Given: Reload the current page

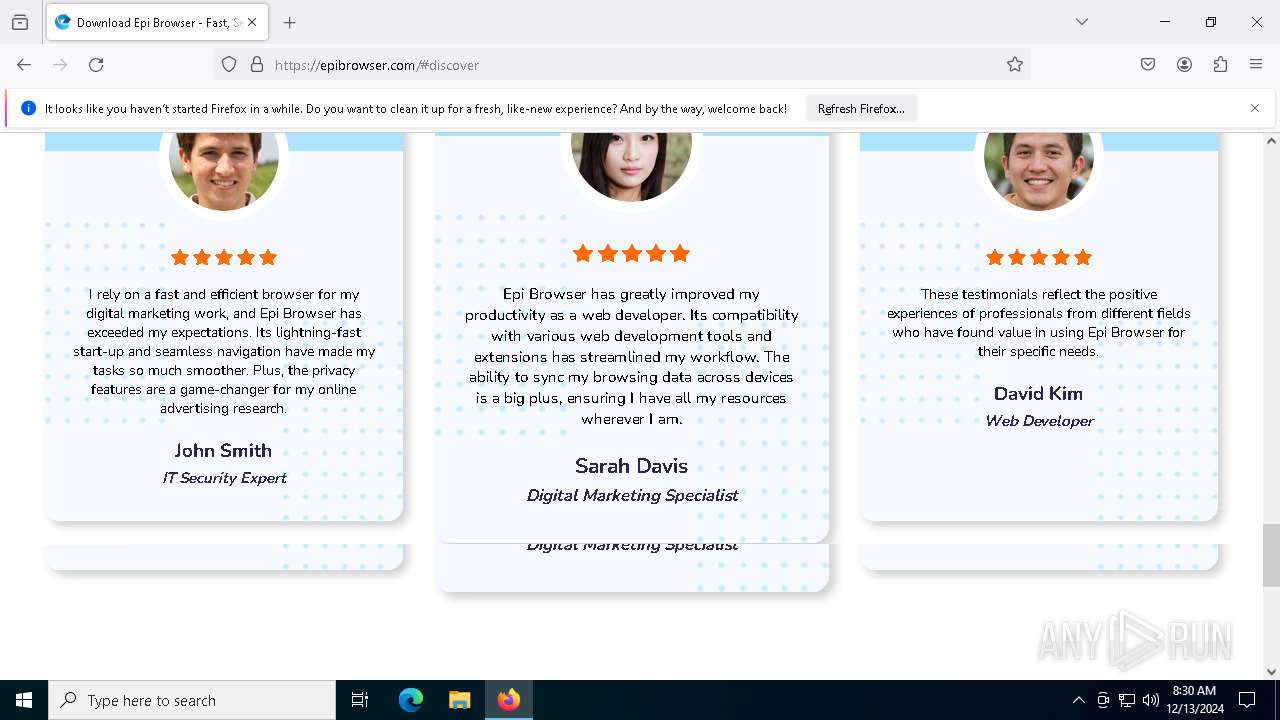Looking at the screenshot, I should [x=96, y=65].
